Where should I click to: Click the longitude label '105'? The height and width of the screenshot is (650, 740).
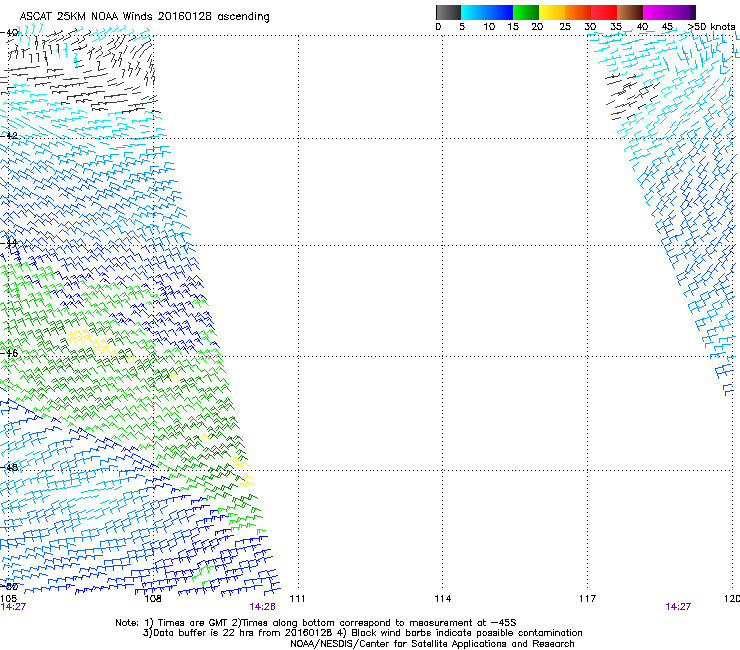(8, 599)
